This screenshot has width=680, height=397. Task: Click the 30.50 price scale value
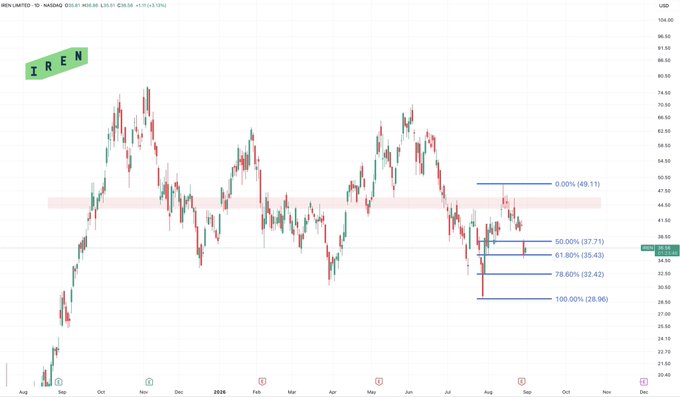click(x=664, y=287)
